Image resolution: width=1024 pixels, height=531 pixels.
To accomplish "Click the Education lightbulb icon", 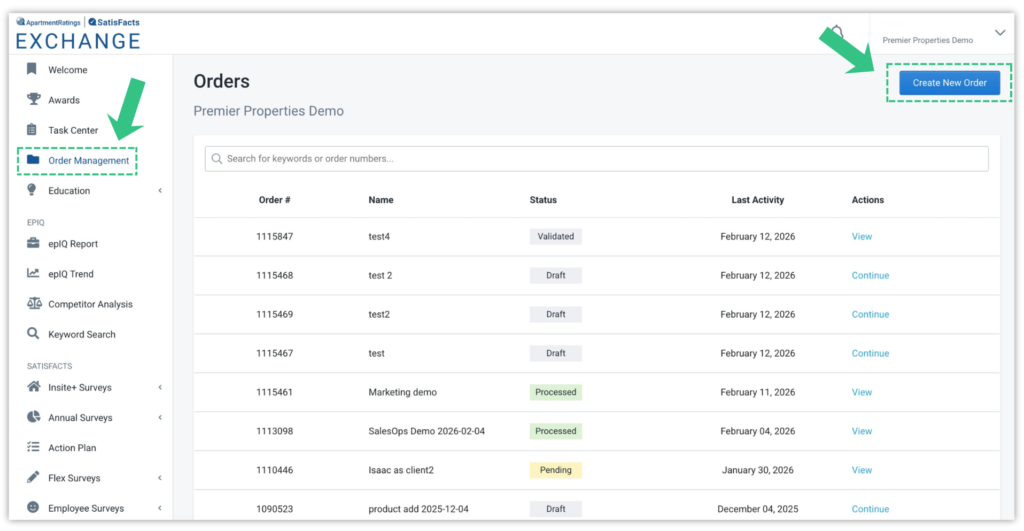I will [33, 190].
